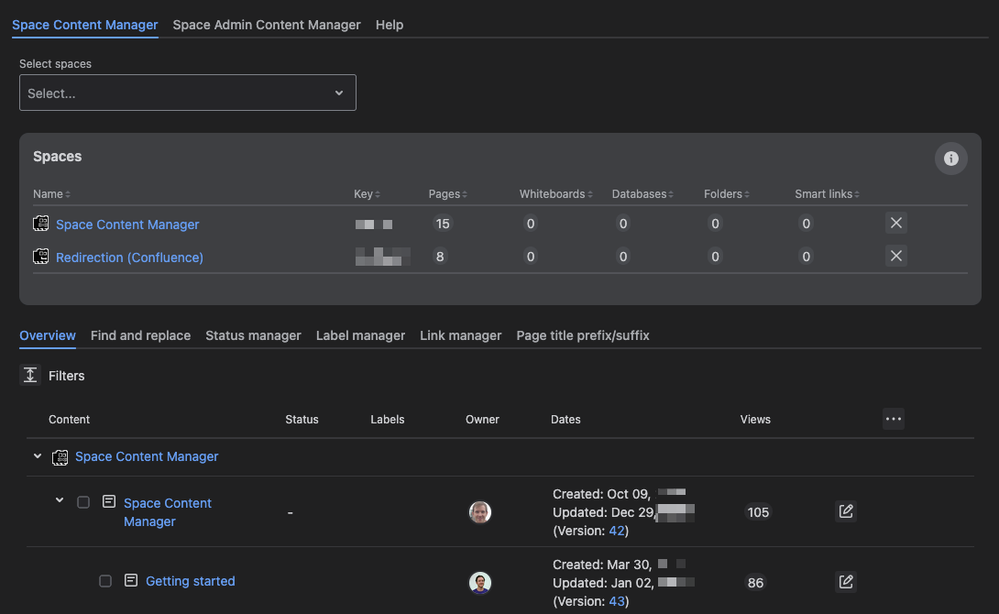
Task: Switch to Find and replace tab
Action: [x=140, y=335]
